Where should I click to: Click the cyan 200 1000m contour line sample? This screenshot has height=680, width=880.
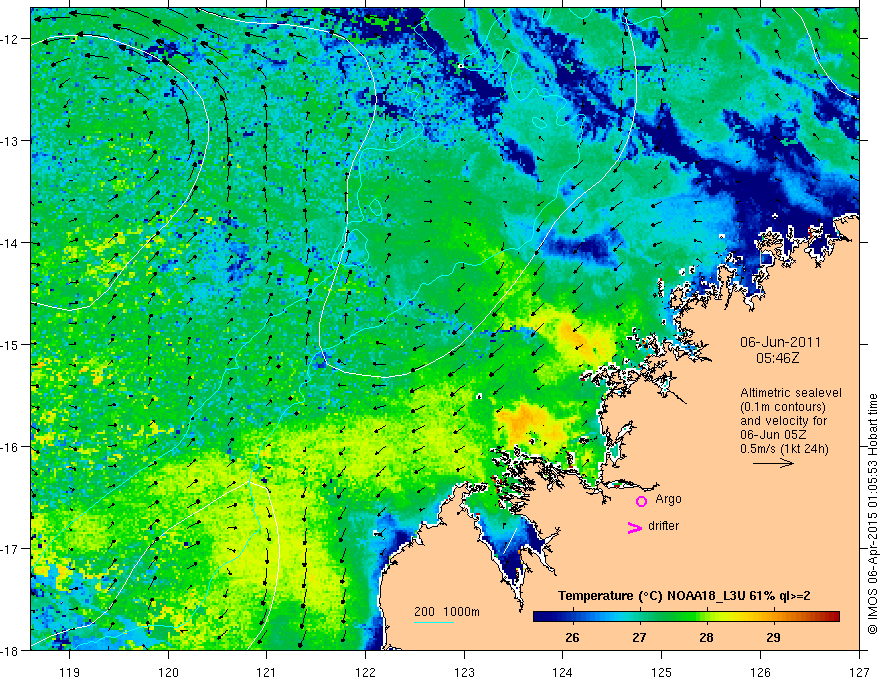pos(434,622)
